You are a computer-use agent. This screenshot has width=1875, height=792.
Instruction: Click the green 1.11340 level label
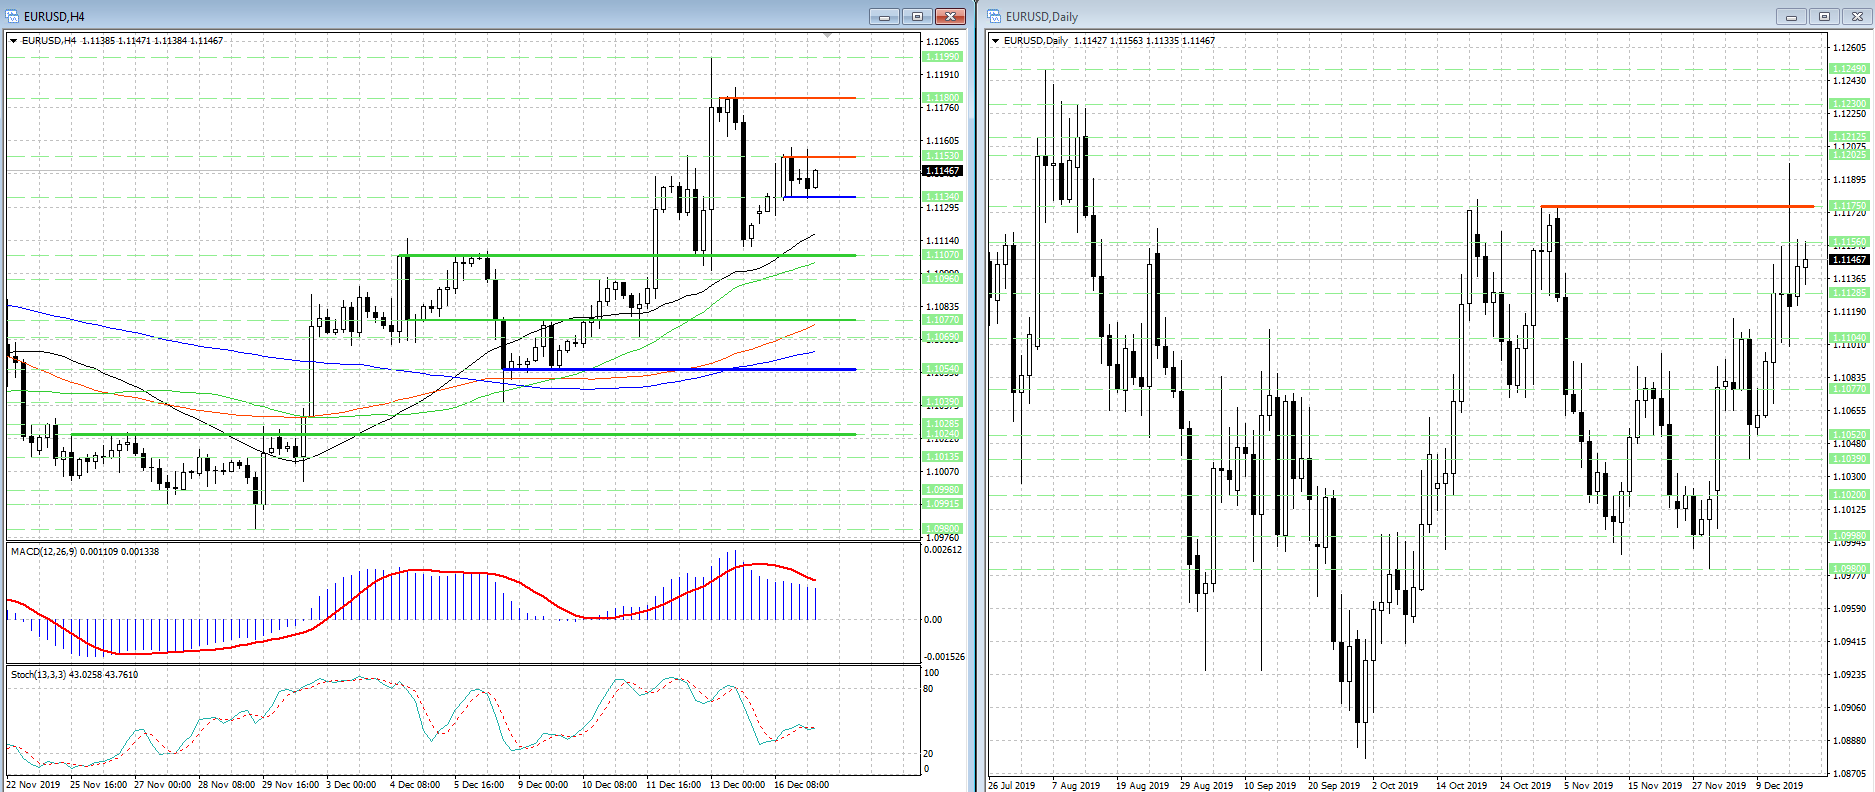(942, 197)
